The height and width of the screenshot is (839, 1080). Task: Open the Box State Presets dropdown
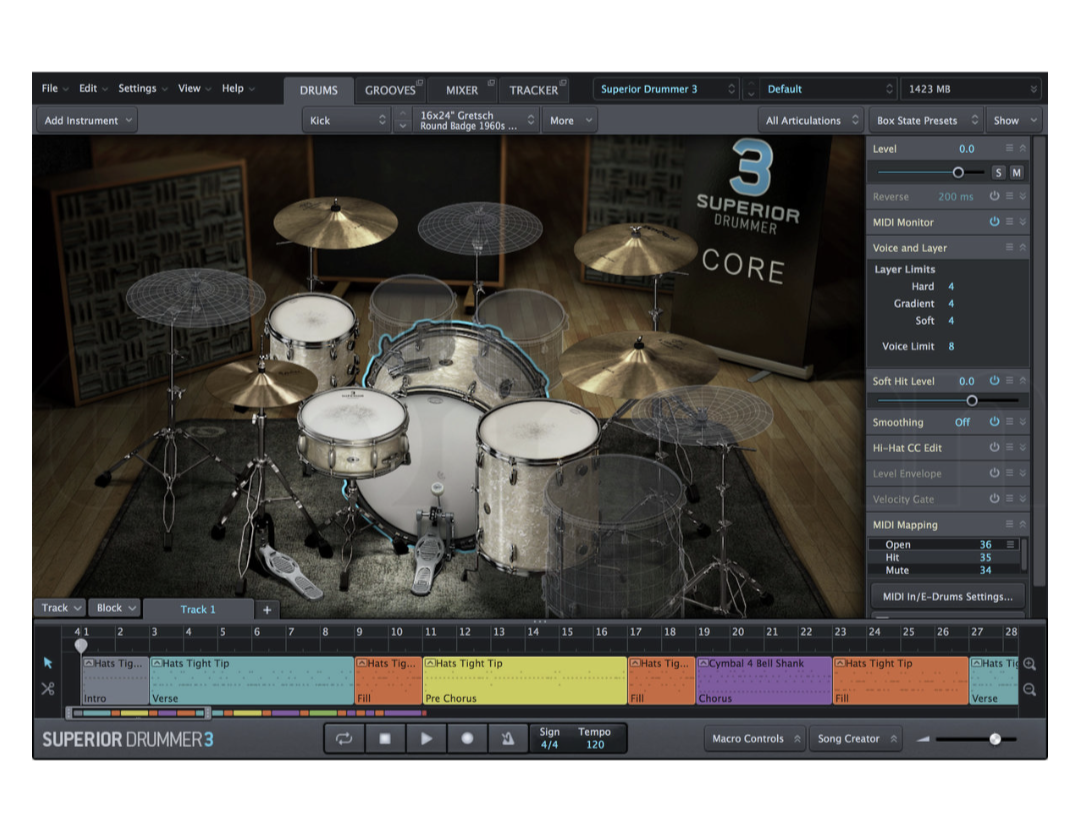(x=926, y=121)
